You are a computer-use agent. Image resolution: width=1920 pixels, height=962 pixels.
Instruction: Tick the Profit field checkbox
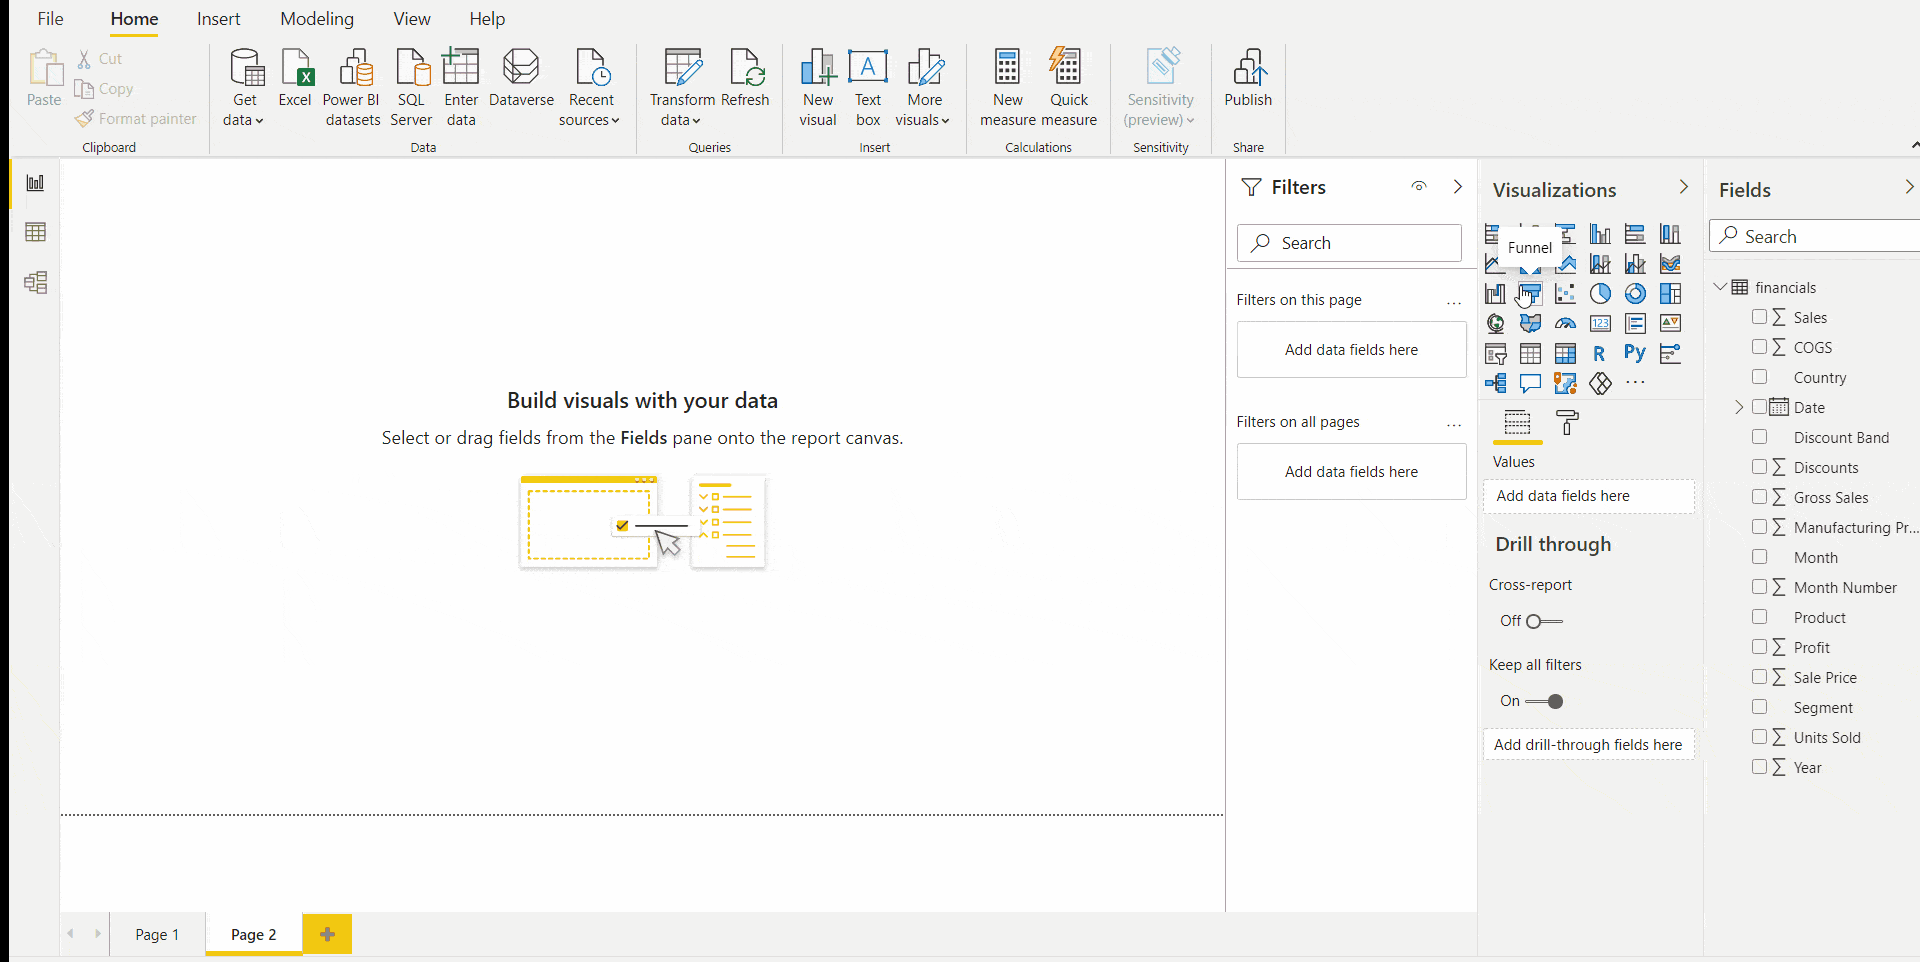pos(1760,647)
